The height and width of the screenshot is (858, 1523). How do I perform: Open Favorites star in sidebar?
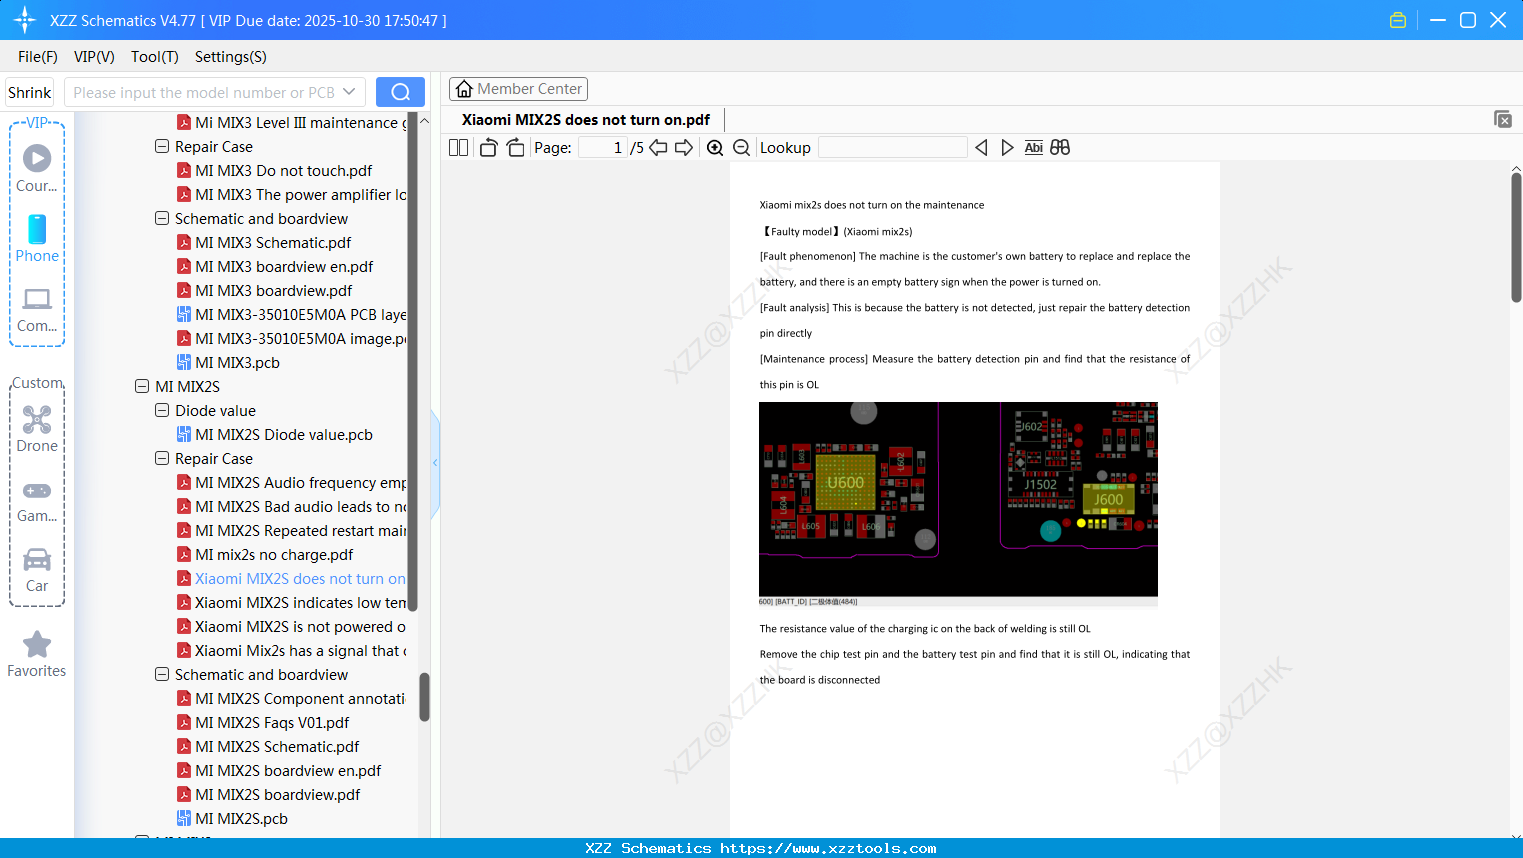point(37,654)
